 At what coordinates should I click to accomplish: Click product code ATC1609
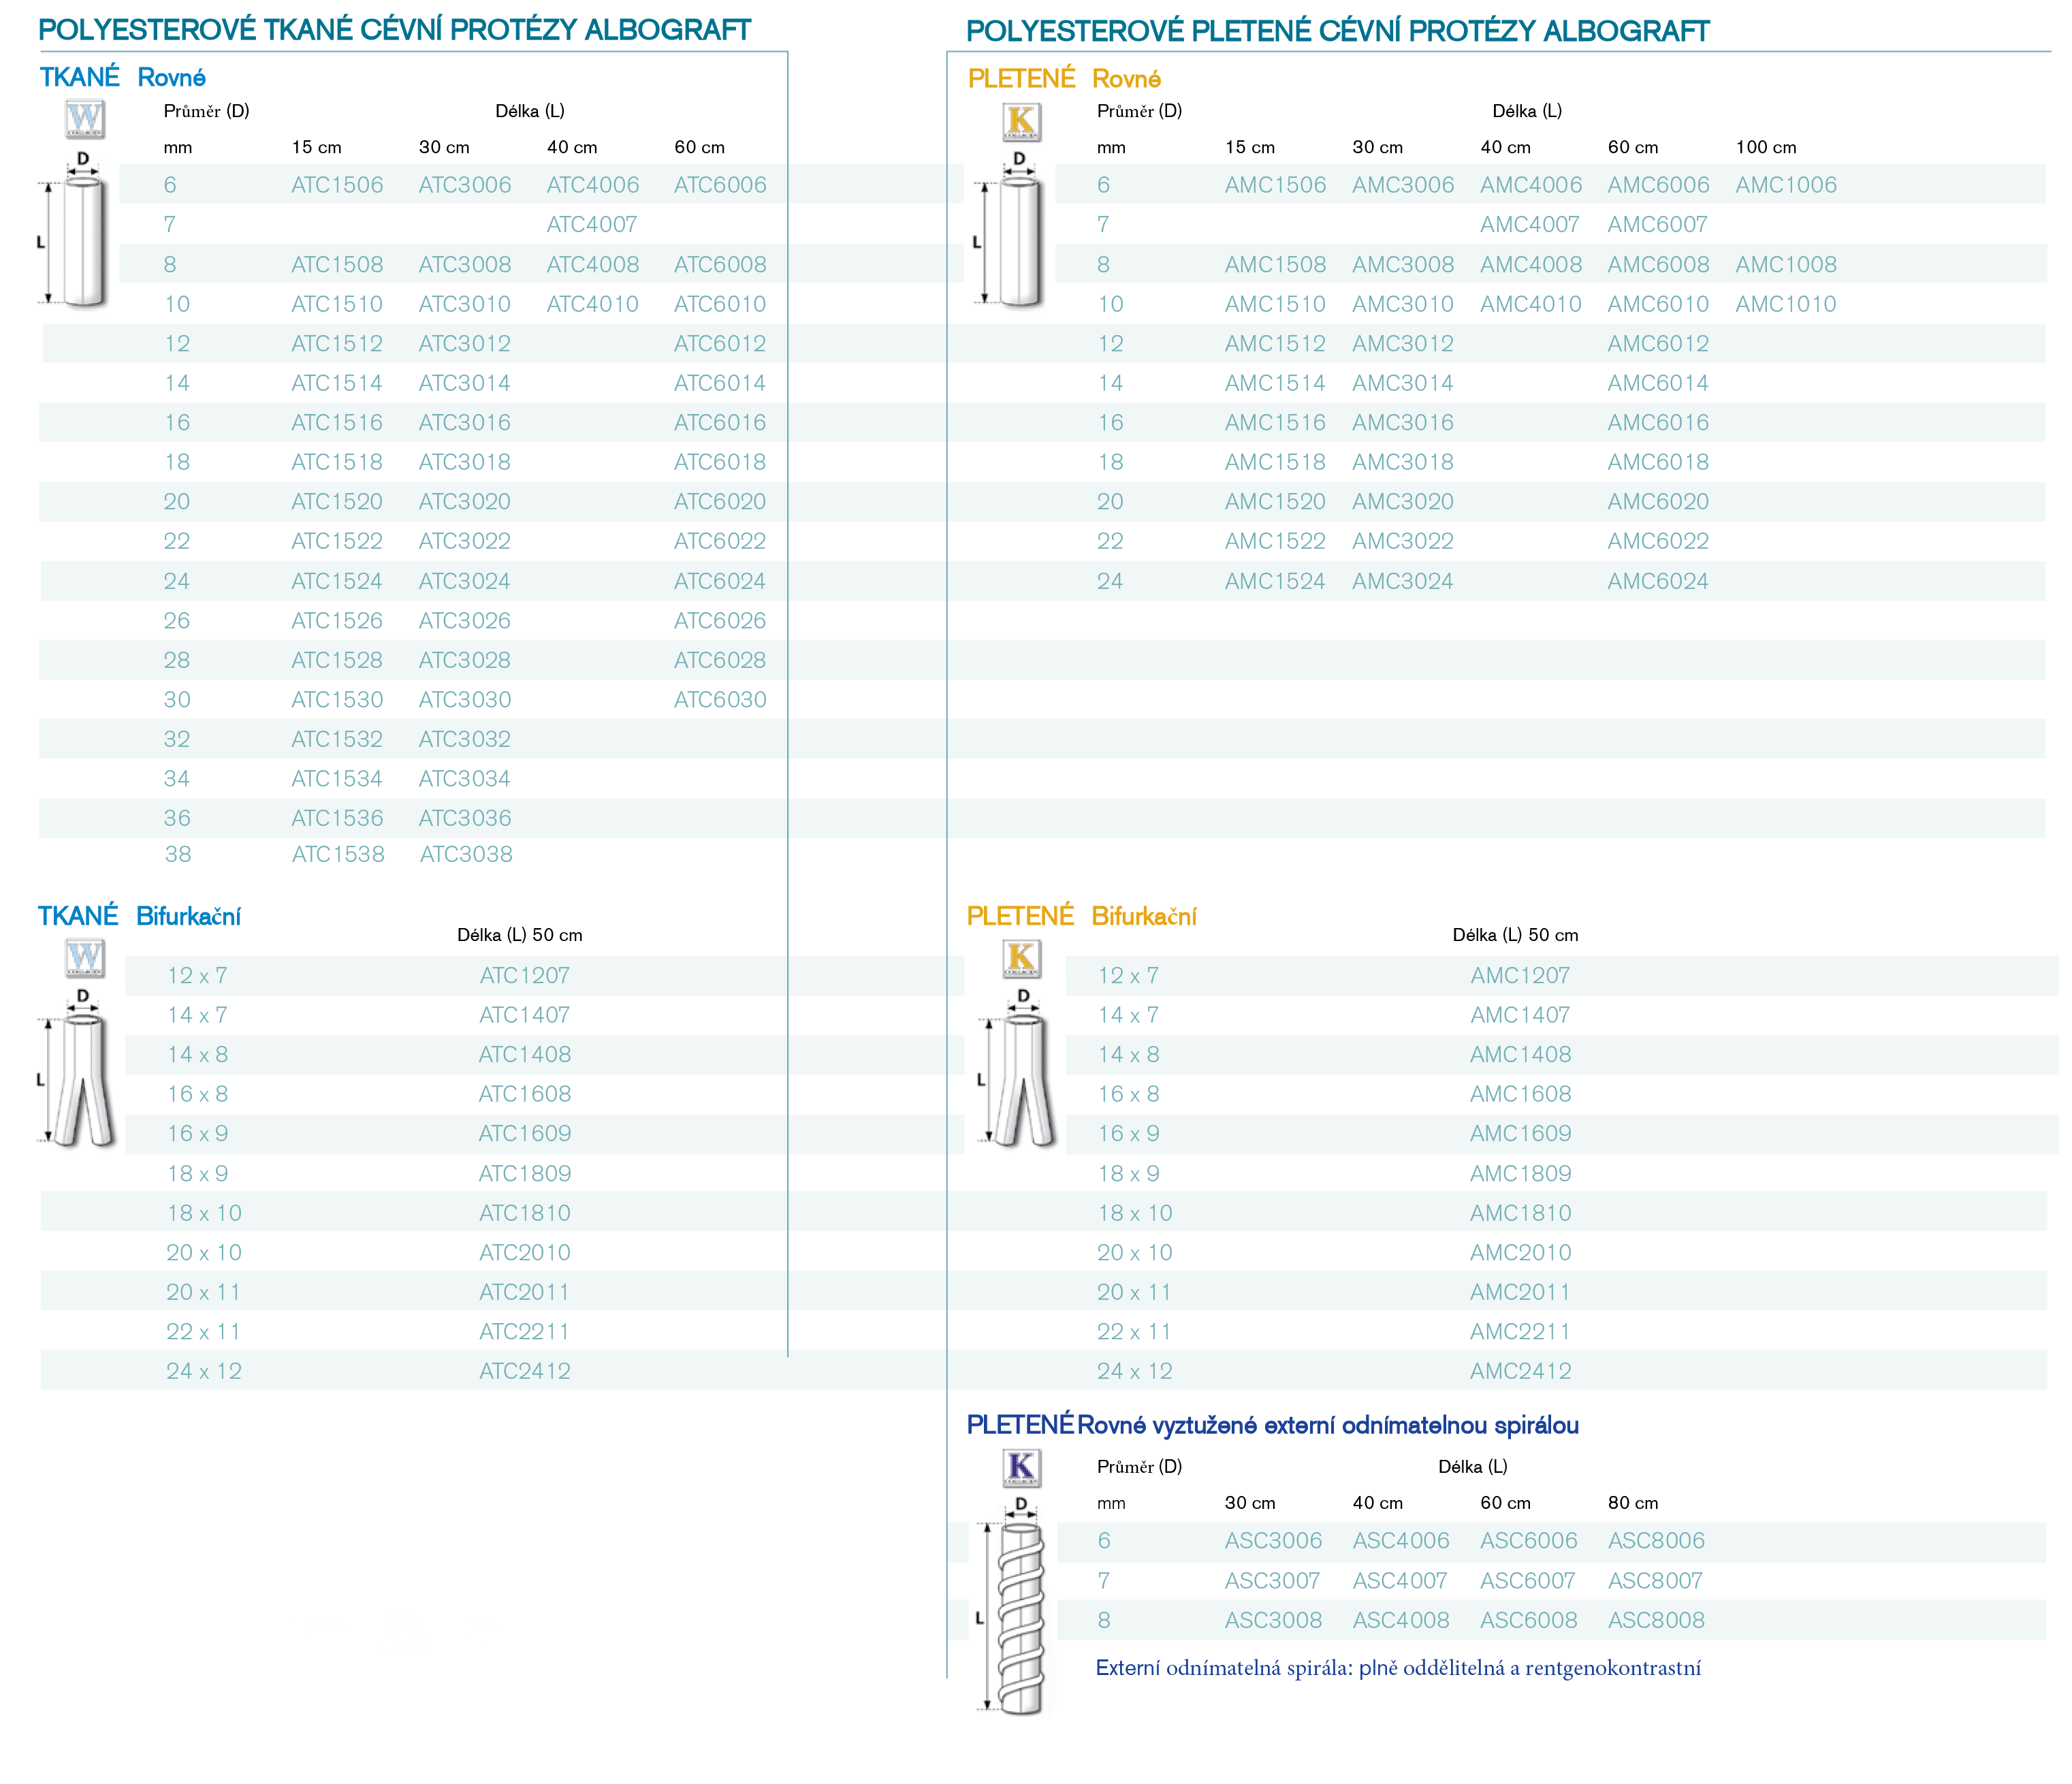coord(525,1133)
